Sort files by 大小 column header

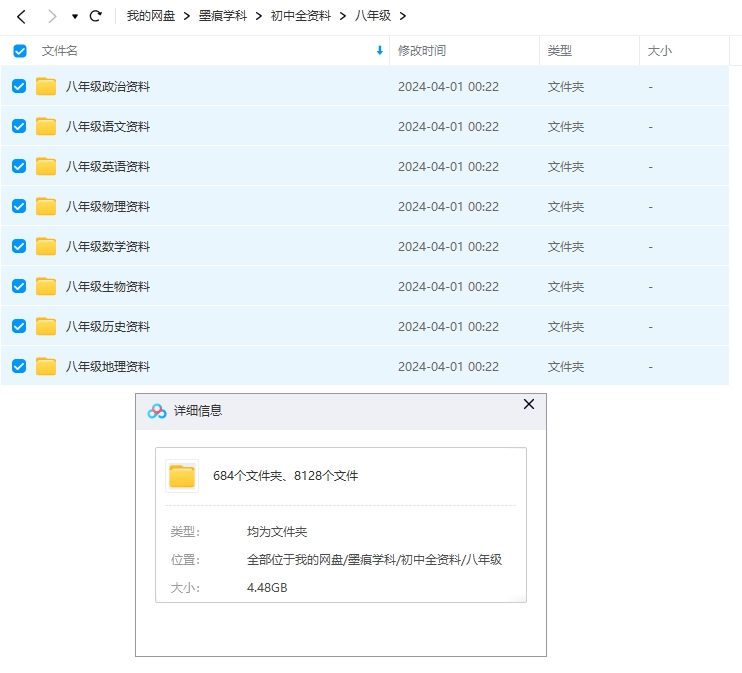(660, 51)
